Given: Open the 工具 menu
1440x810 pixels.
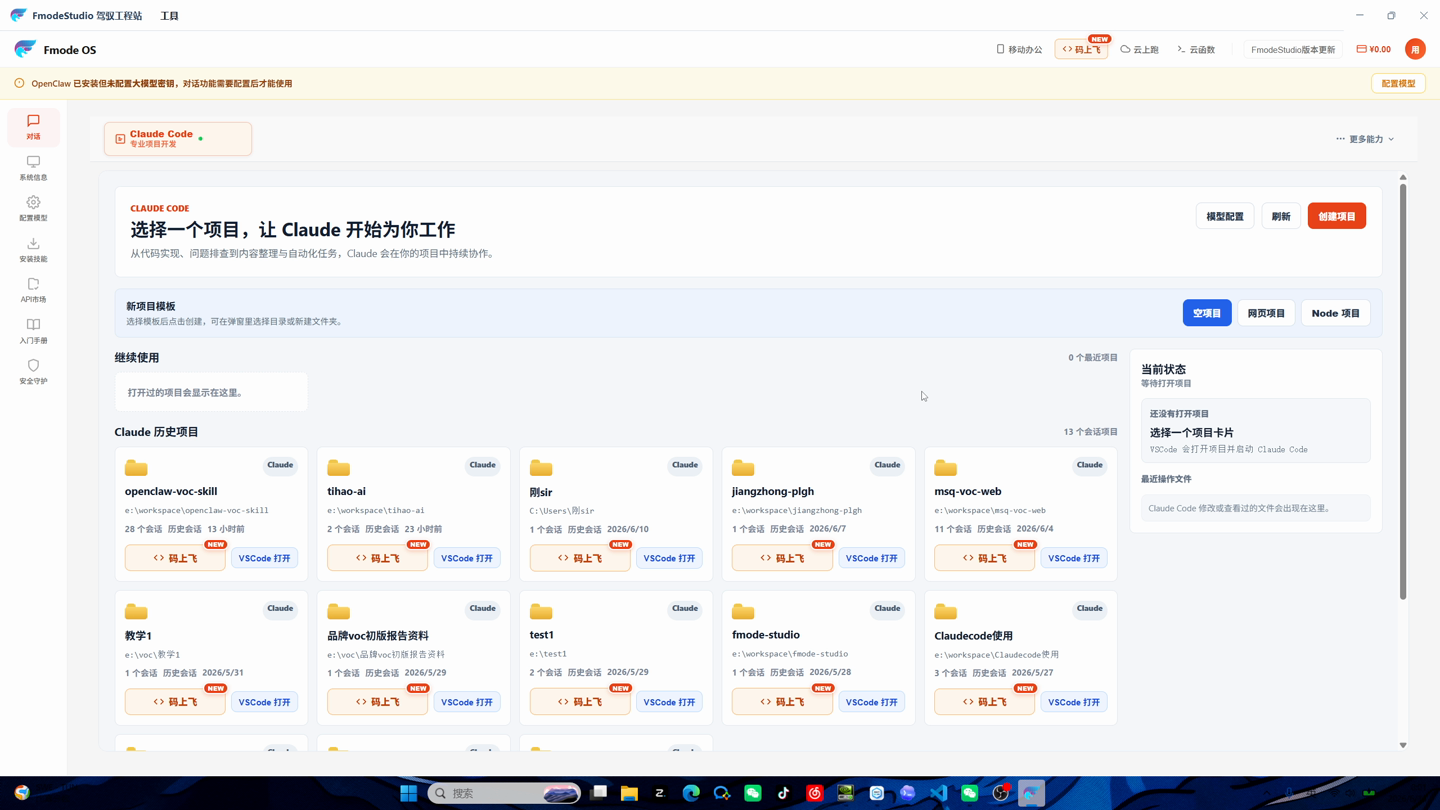Looking at the screenshot, I should (169, 16).
